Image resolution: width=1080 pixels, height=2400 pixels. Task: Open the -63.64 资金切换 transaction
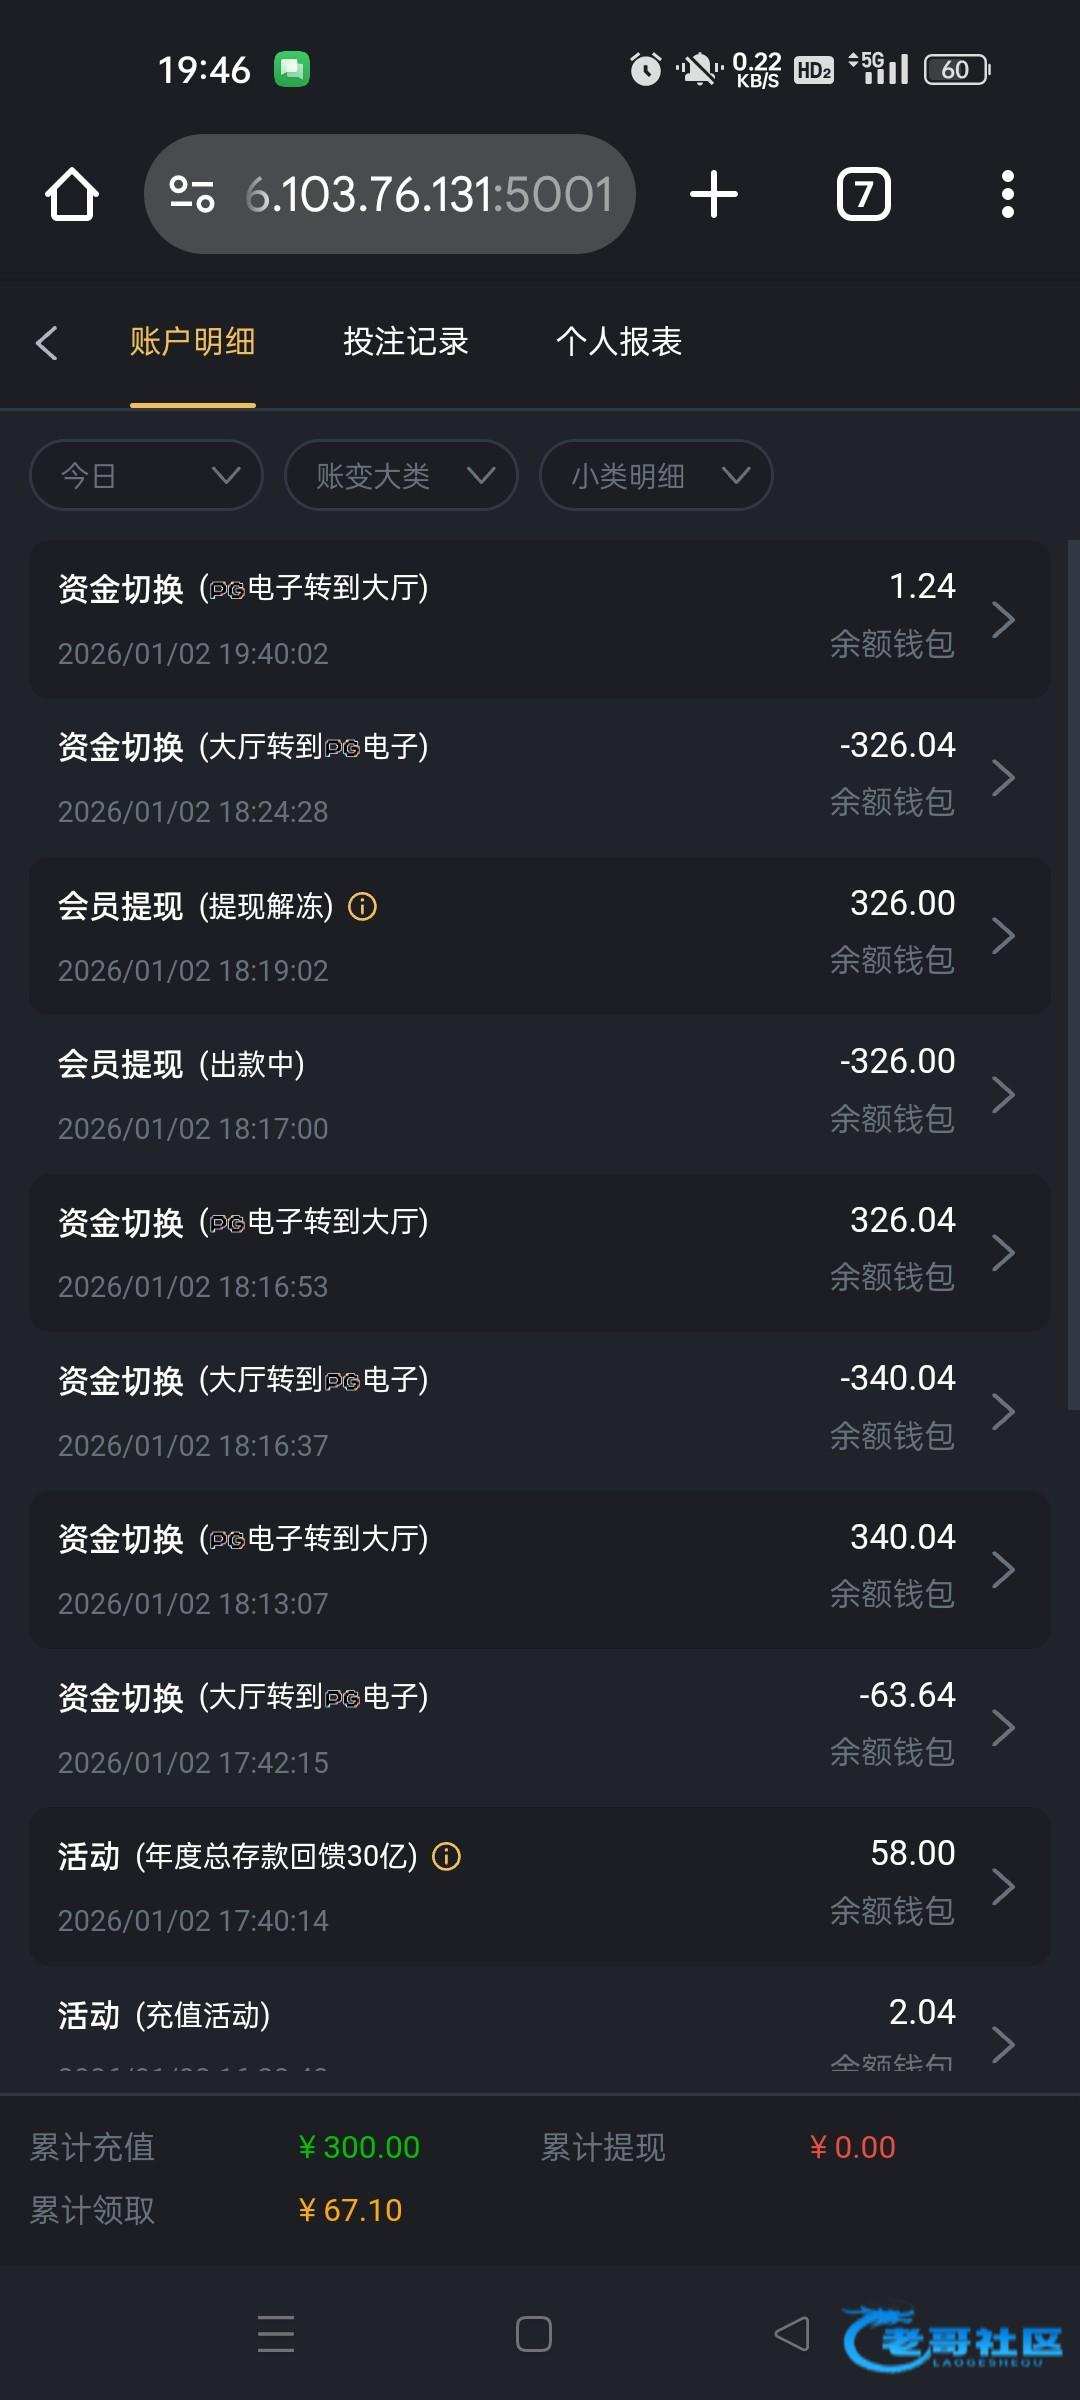coord(540,1728)
